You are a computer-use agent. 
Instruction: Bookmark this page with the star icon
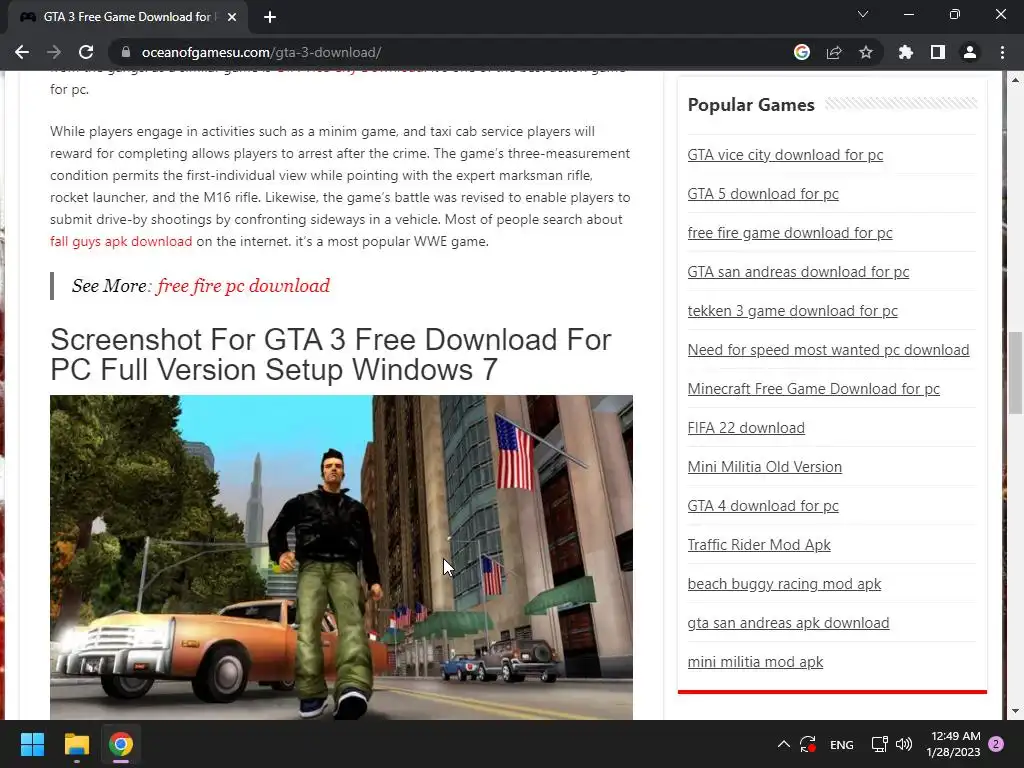pos(866,52)
